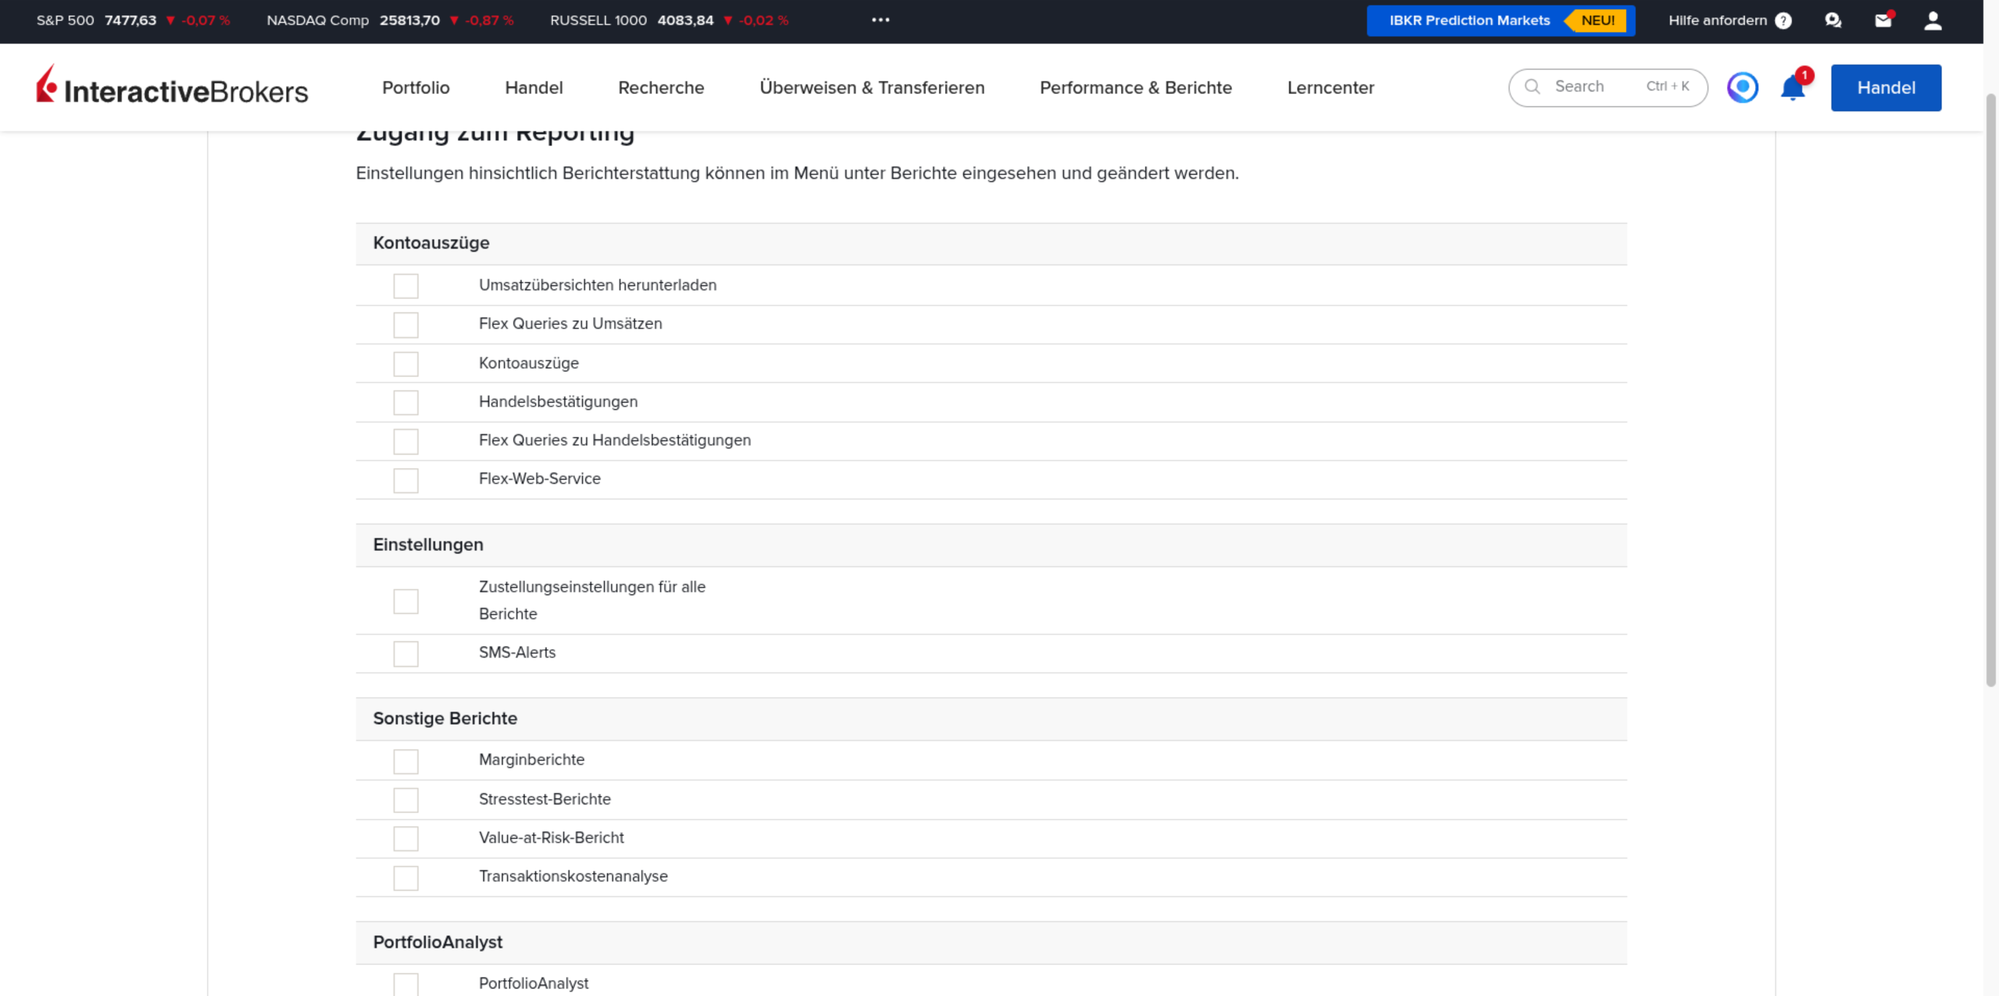Click the Transaktionskostenanalyse label text
The height and width of the screenshot is (996, 1999).
pyautogui.click(x=573, y=877)
